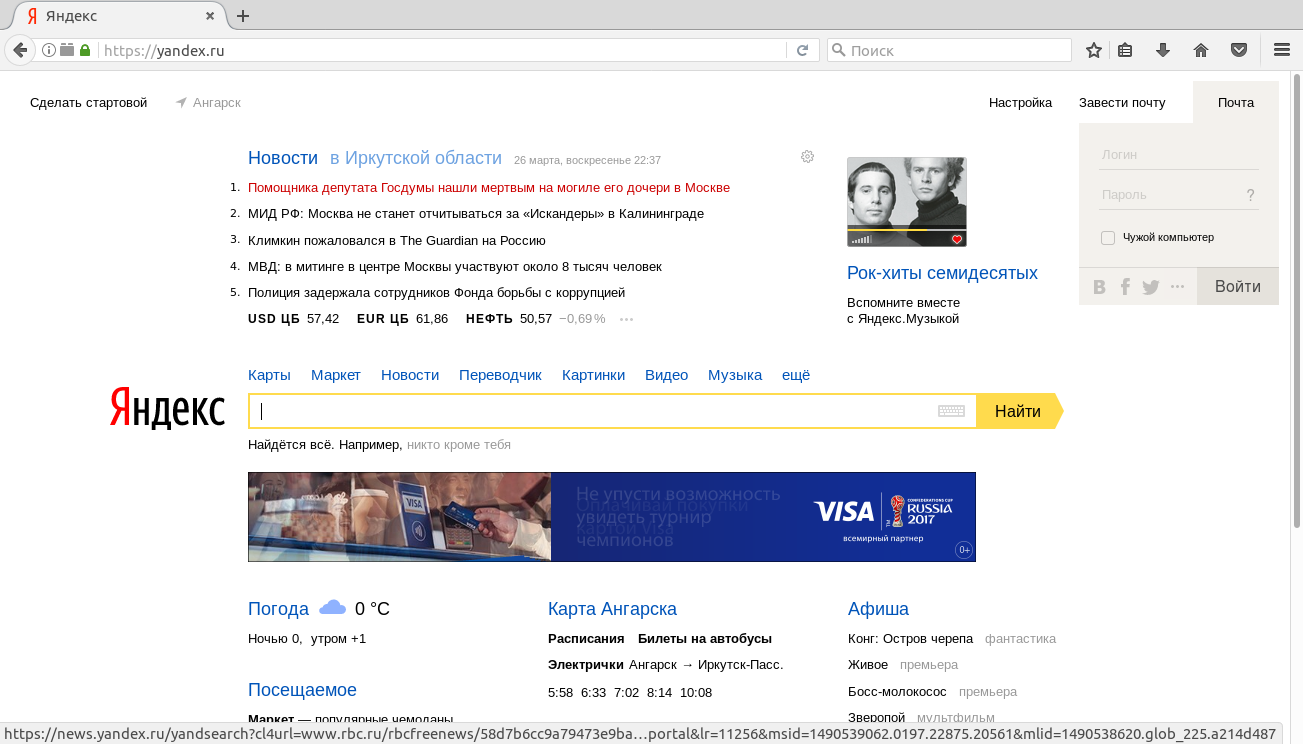The image size is (1303, 744).
Task: Open headline 'Климкин пожаловался в The Guardian на Россию'
Action: [397, 240]
